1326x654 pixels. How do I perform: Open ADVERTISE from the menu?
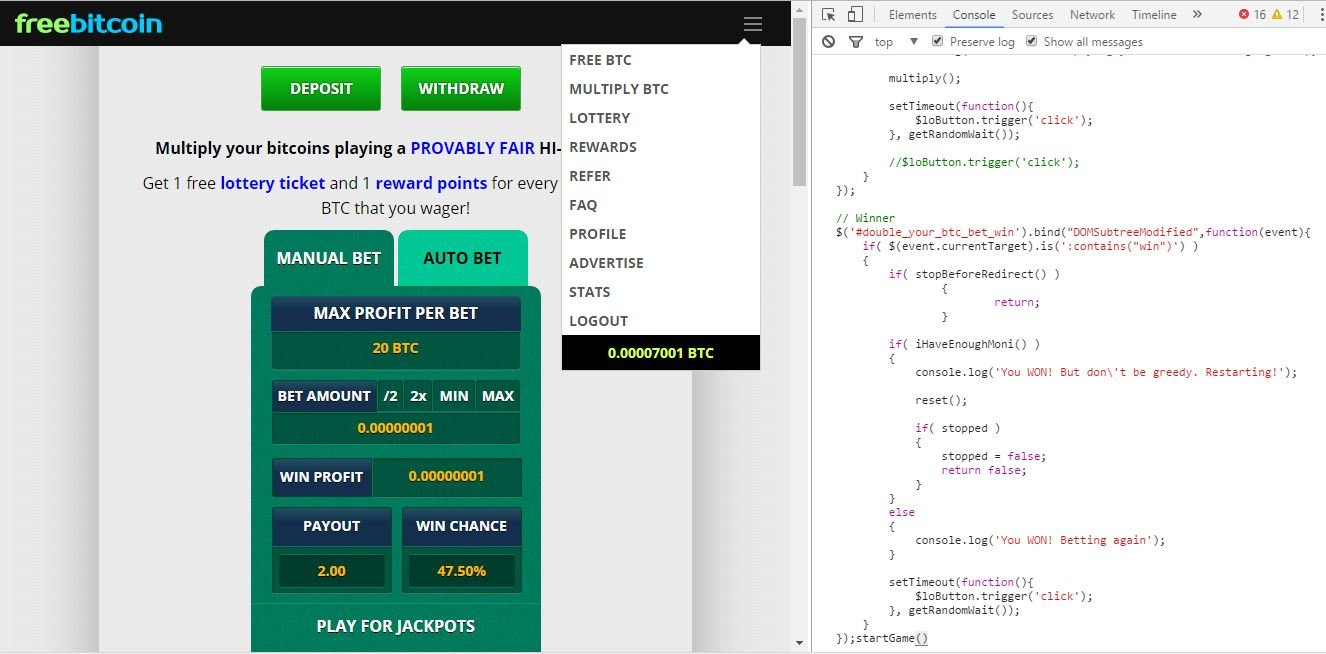[x=661, y=263]
